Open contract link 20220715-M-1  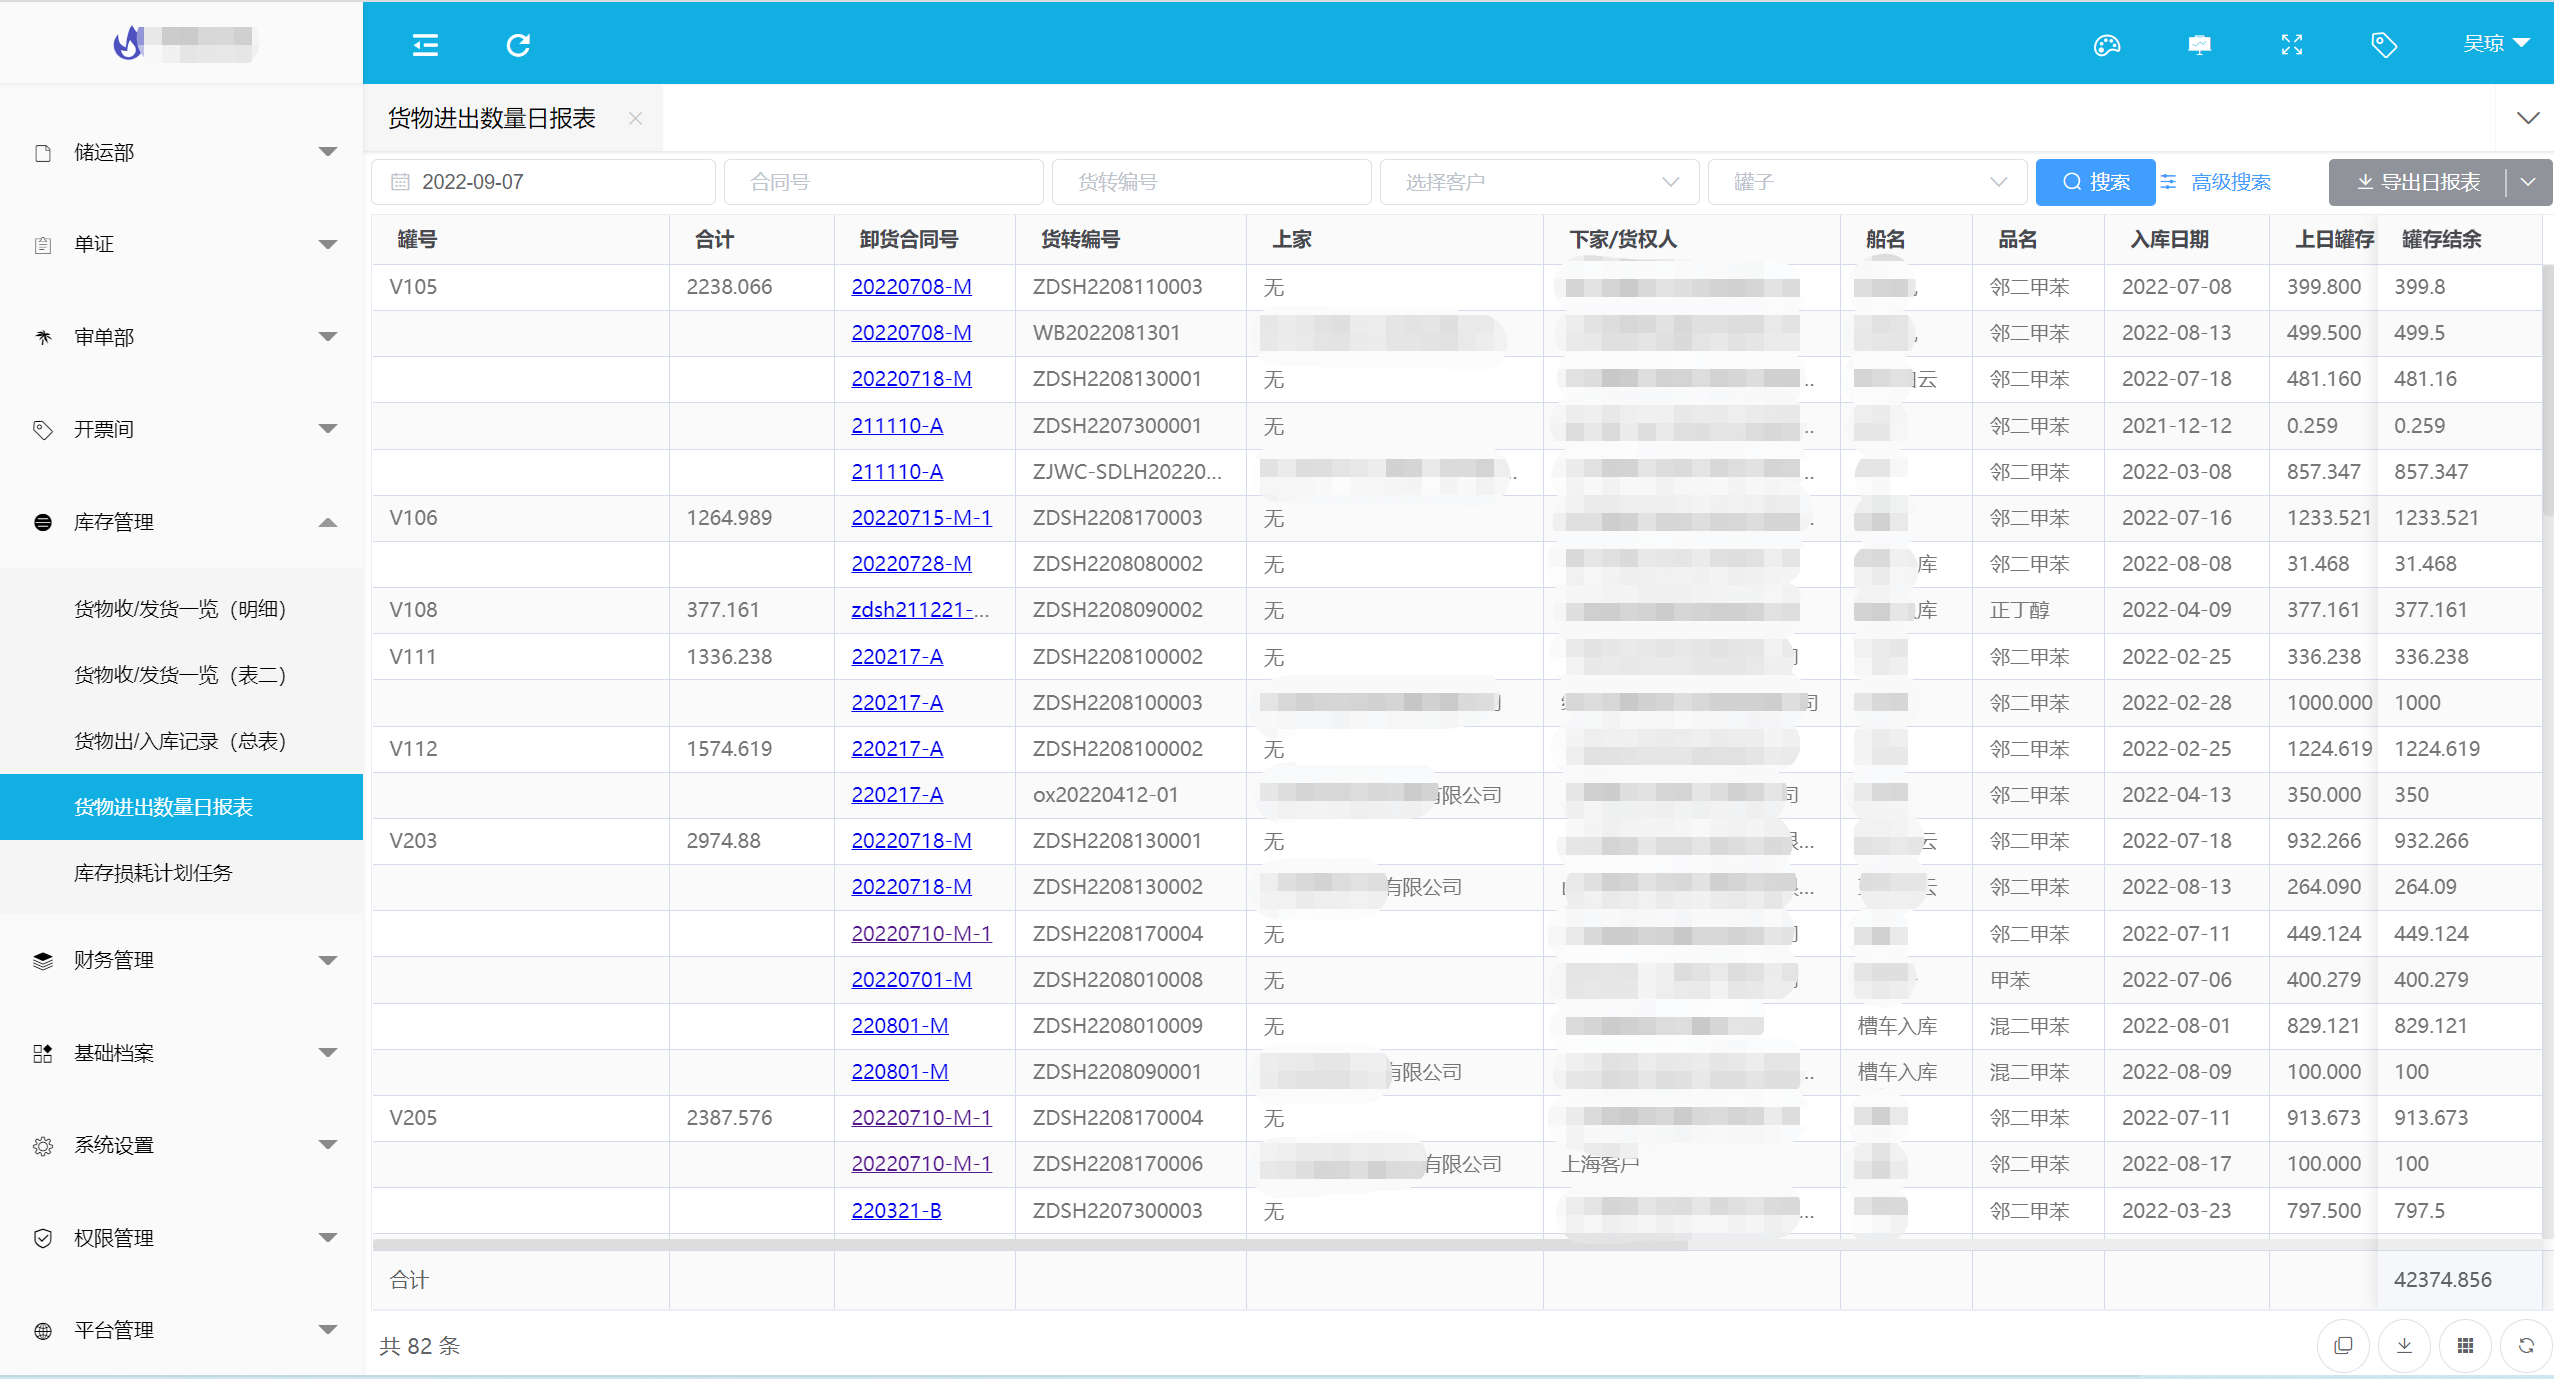[921, 518]
